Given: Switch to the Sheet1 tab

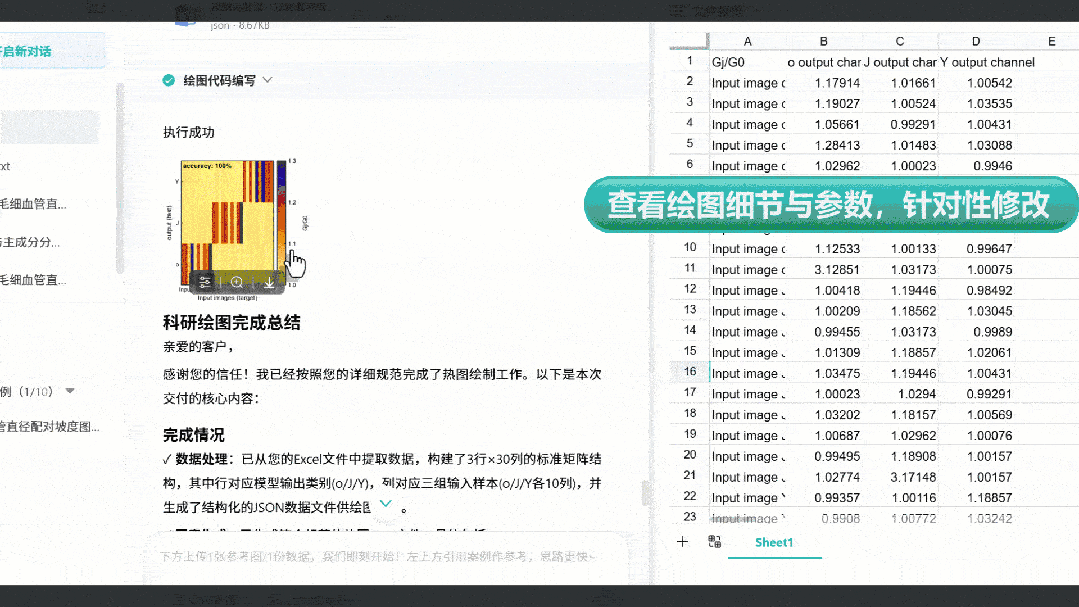Looking at the screenshot, I should [x=773, y=542].
